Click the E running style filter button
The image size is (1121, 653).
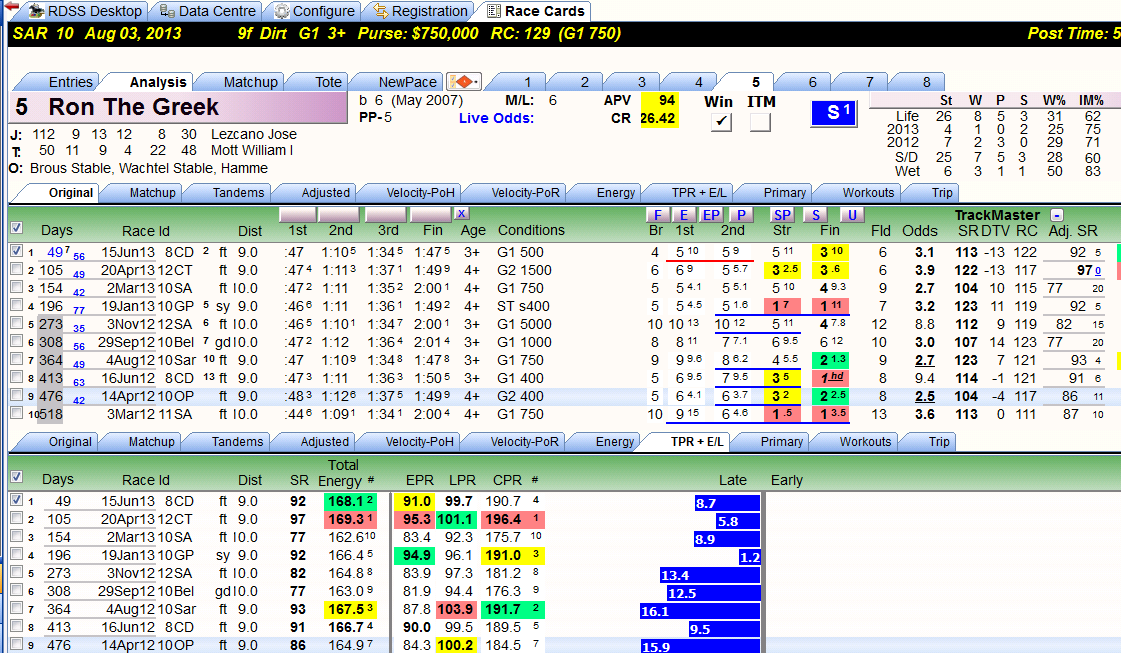[x=683, y=215]
